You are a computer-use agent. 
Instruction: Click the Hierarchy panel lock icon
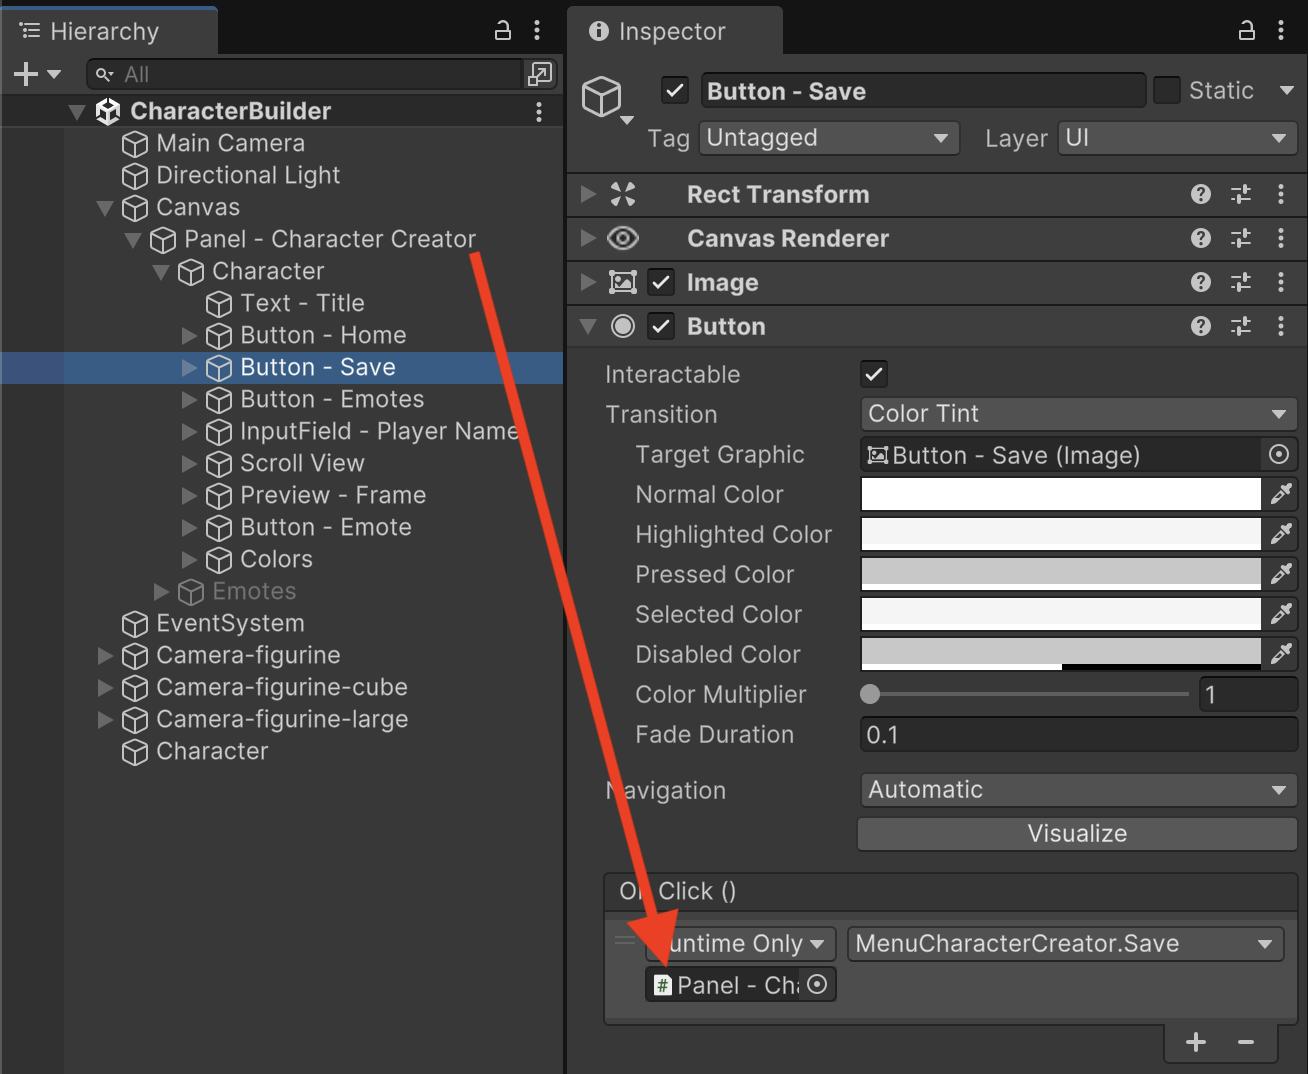pos(503,31)
